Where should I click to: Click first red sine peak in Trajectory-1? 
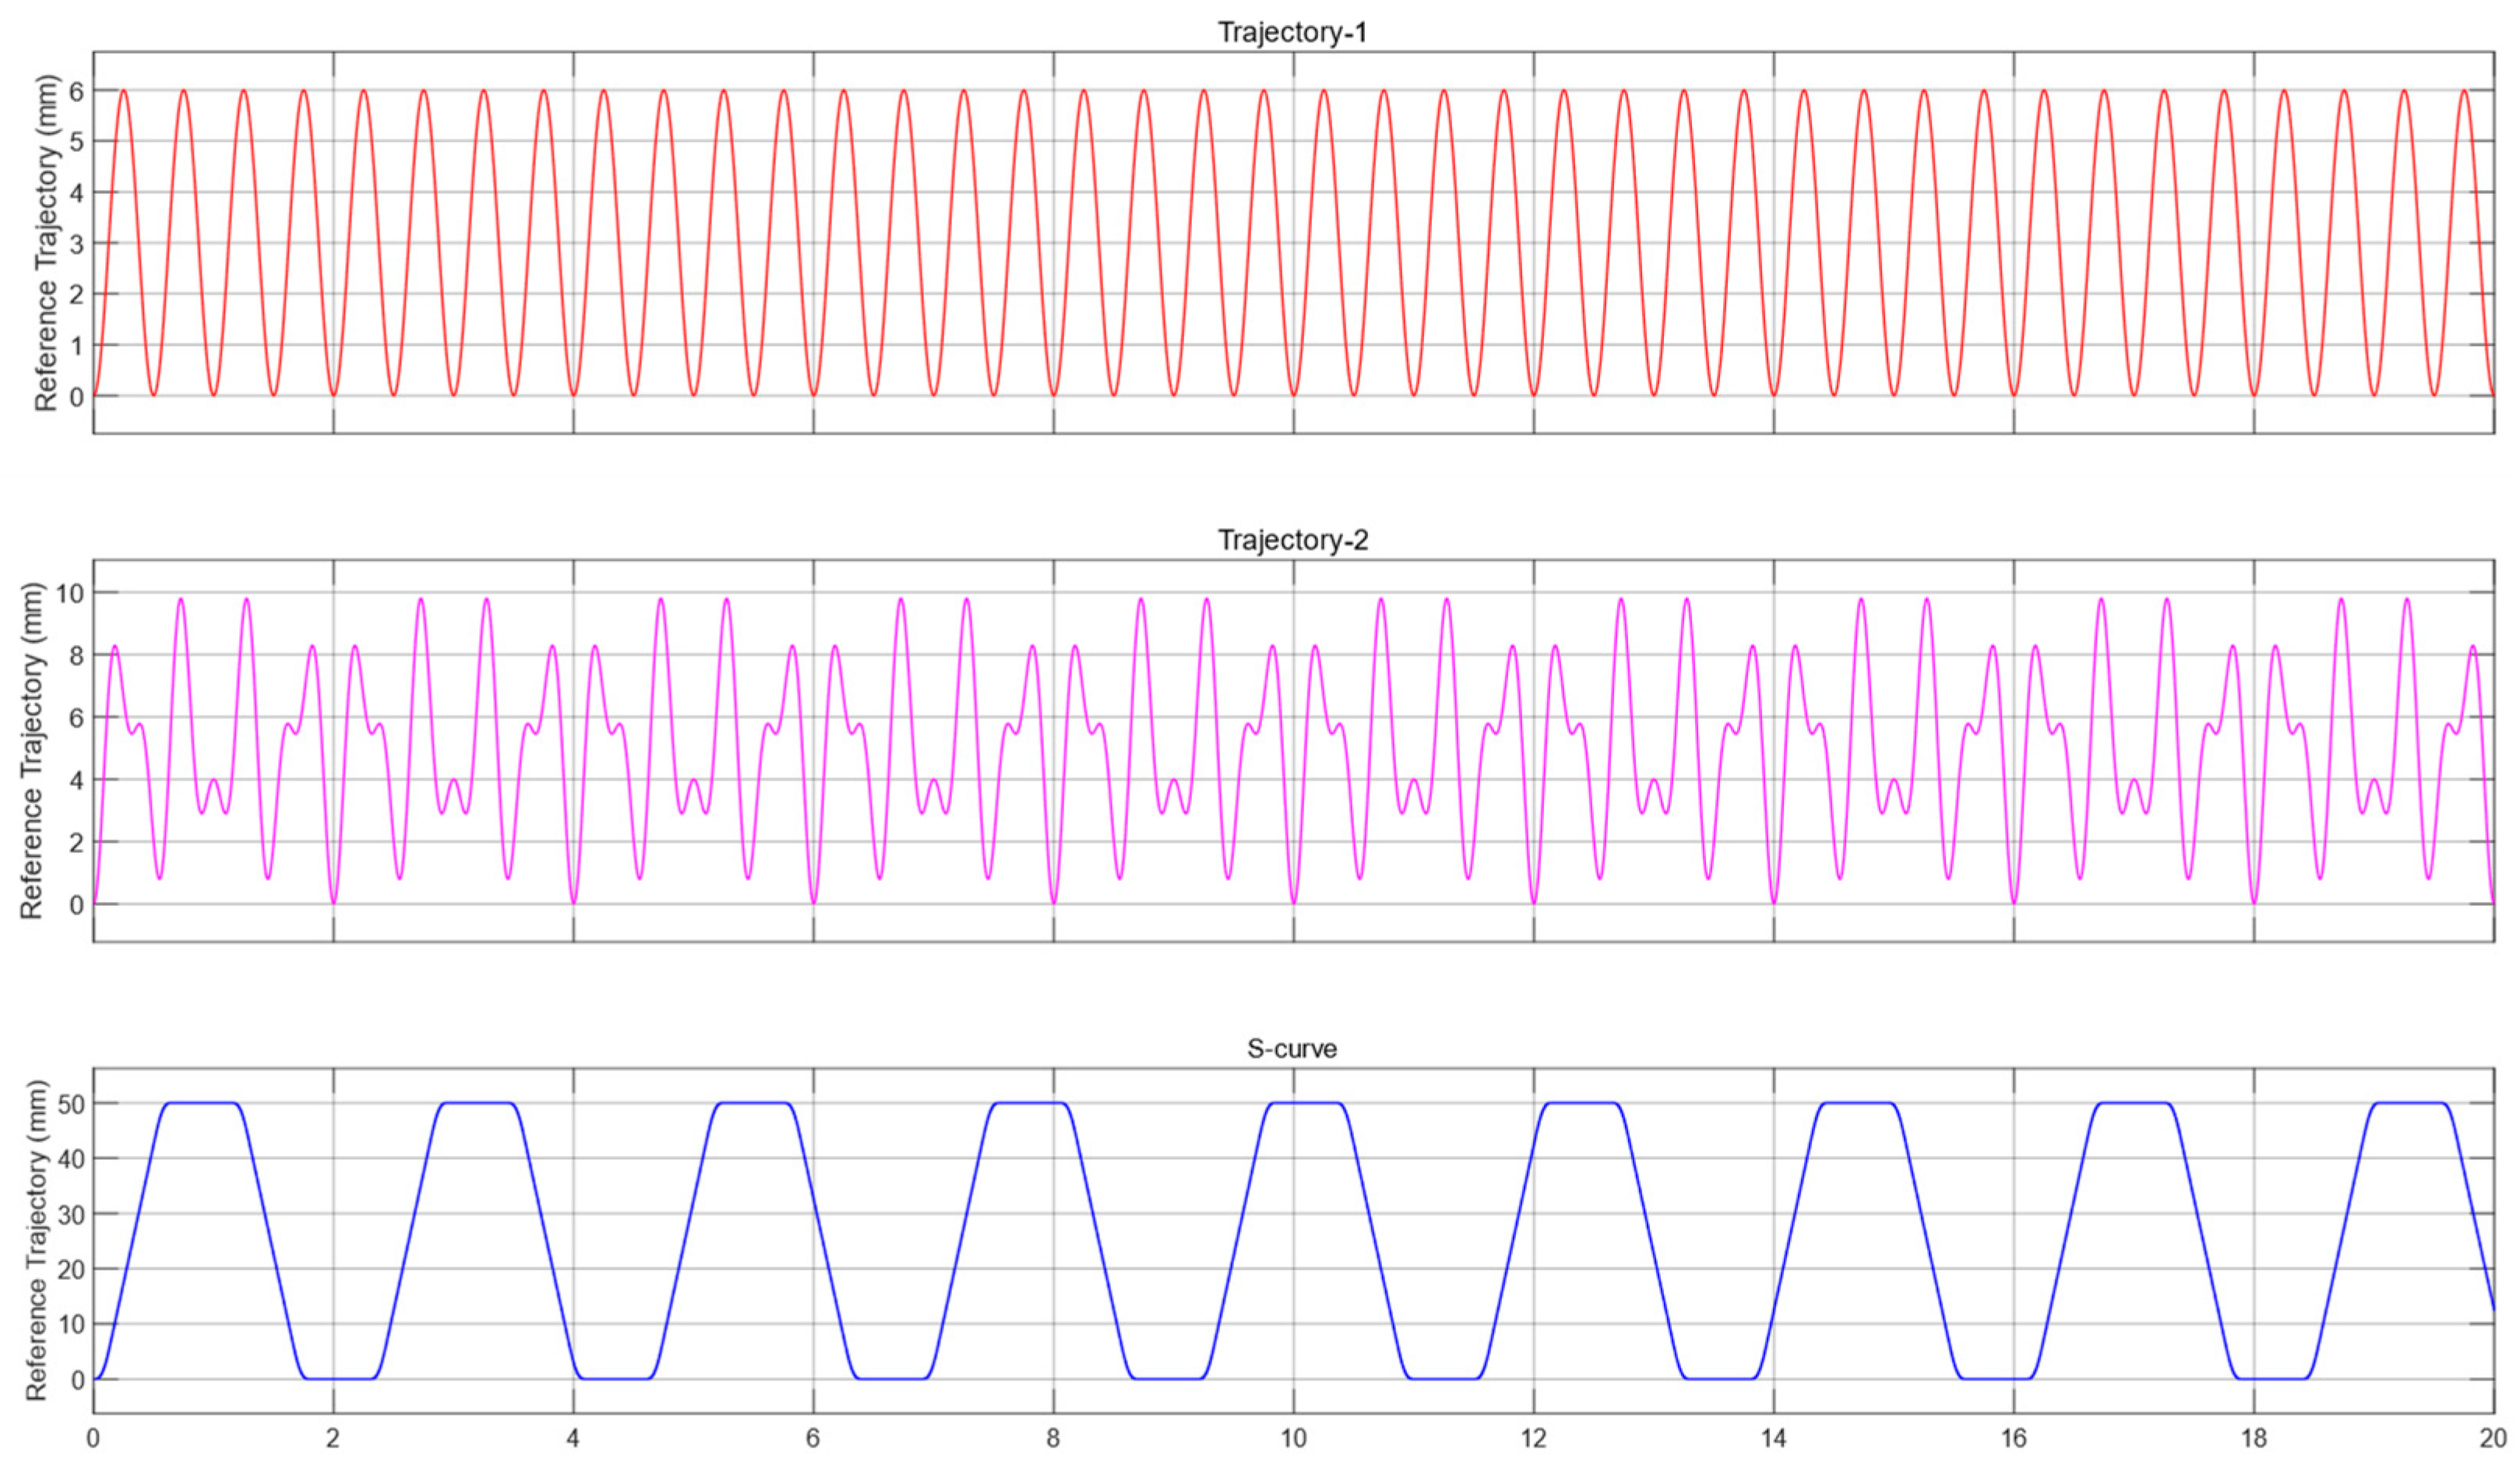point(123,91)
